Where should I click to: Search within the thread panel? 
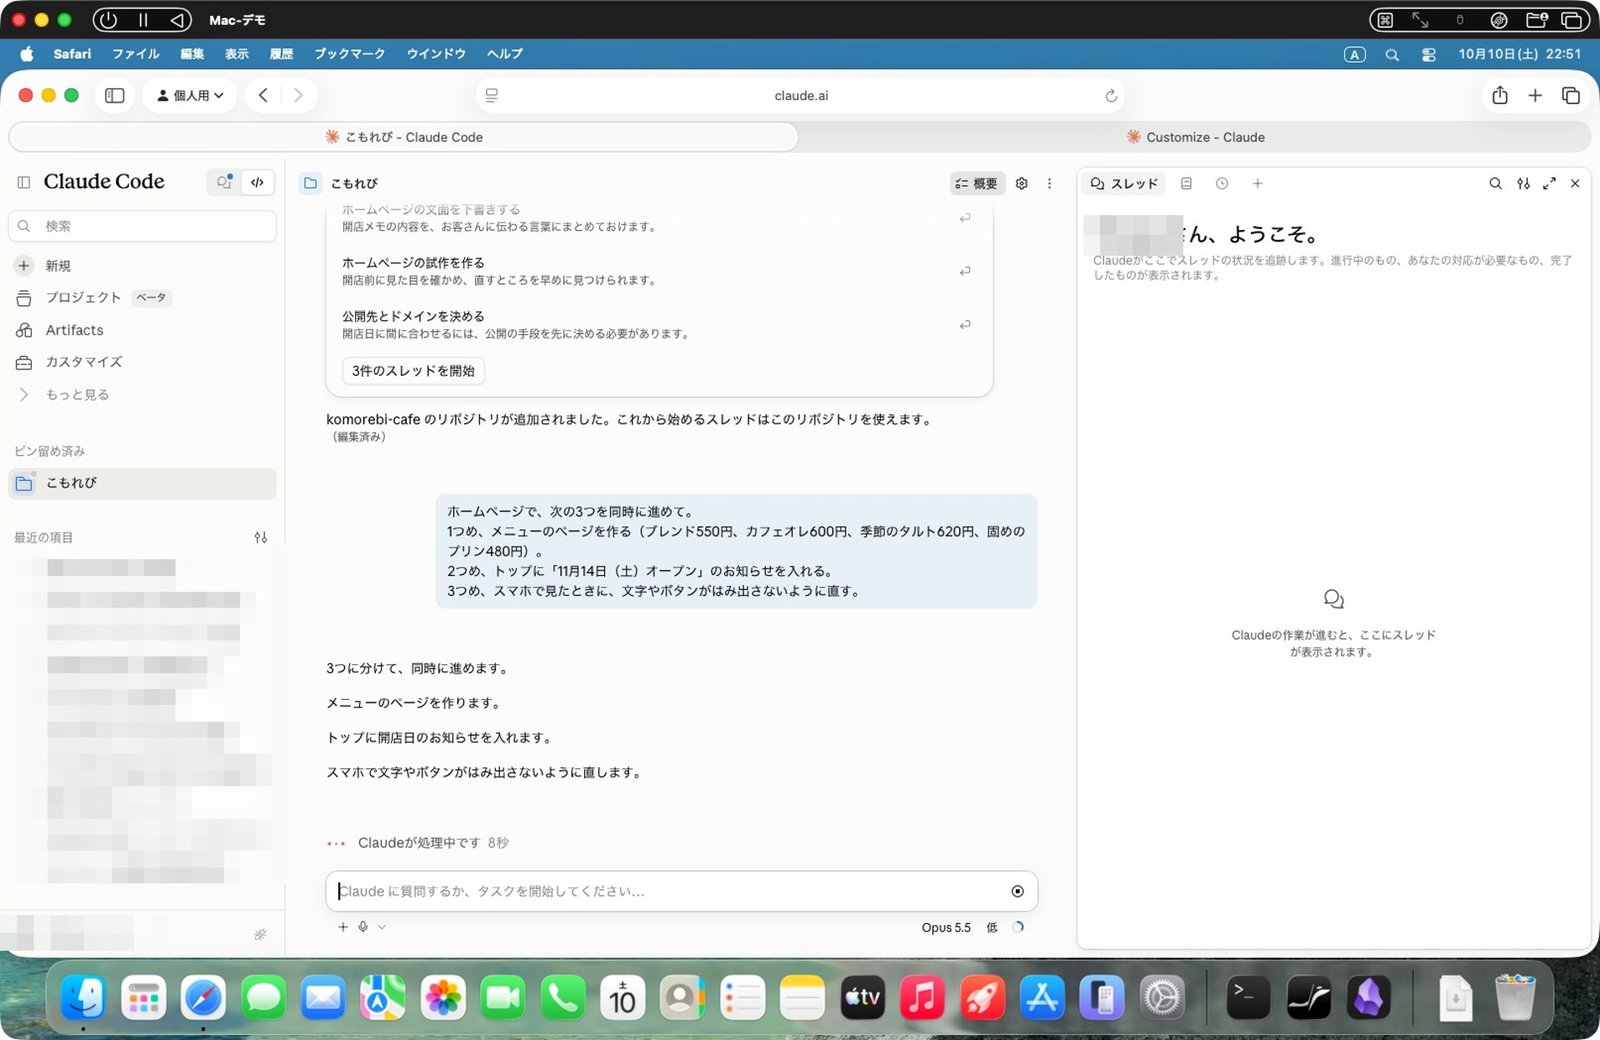[1495, 183]
